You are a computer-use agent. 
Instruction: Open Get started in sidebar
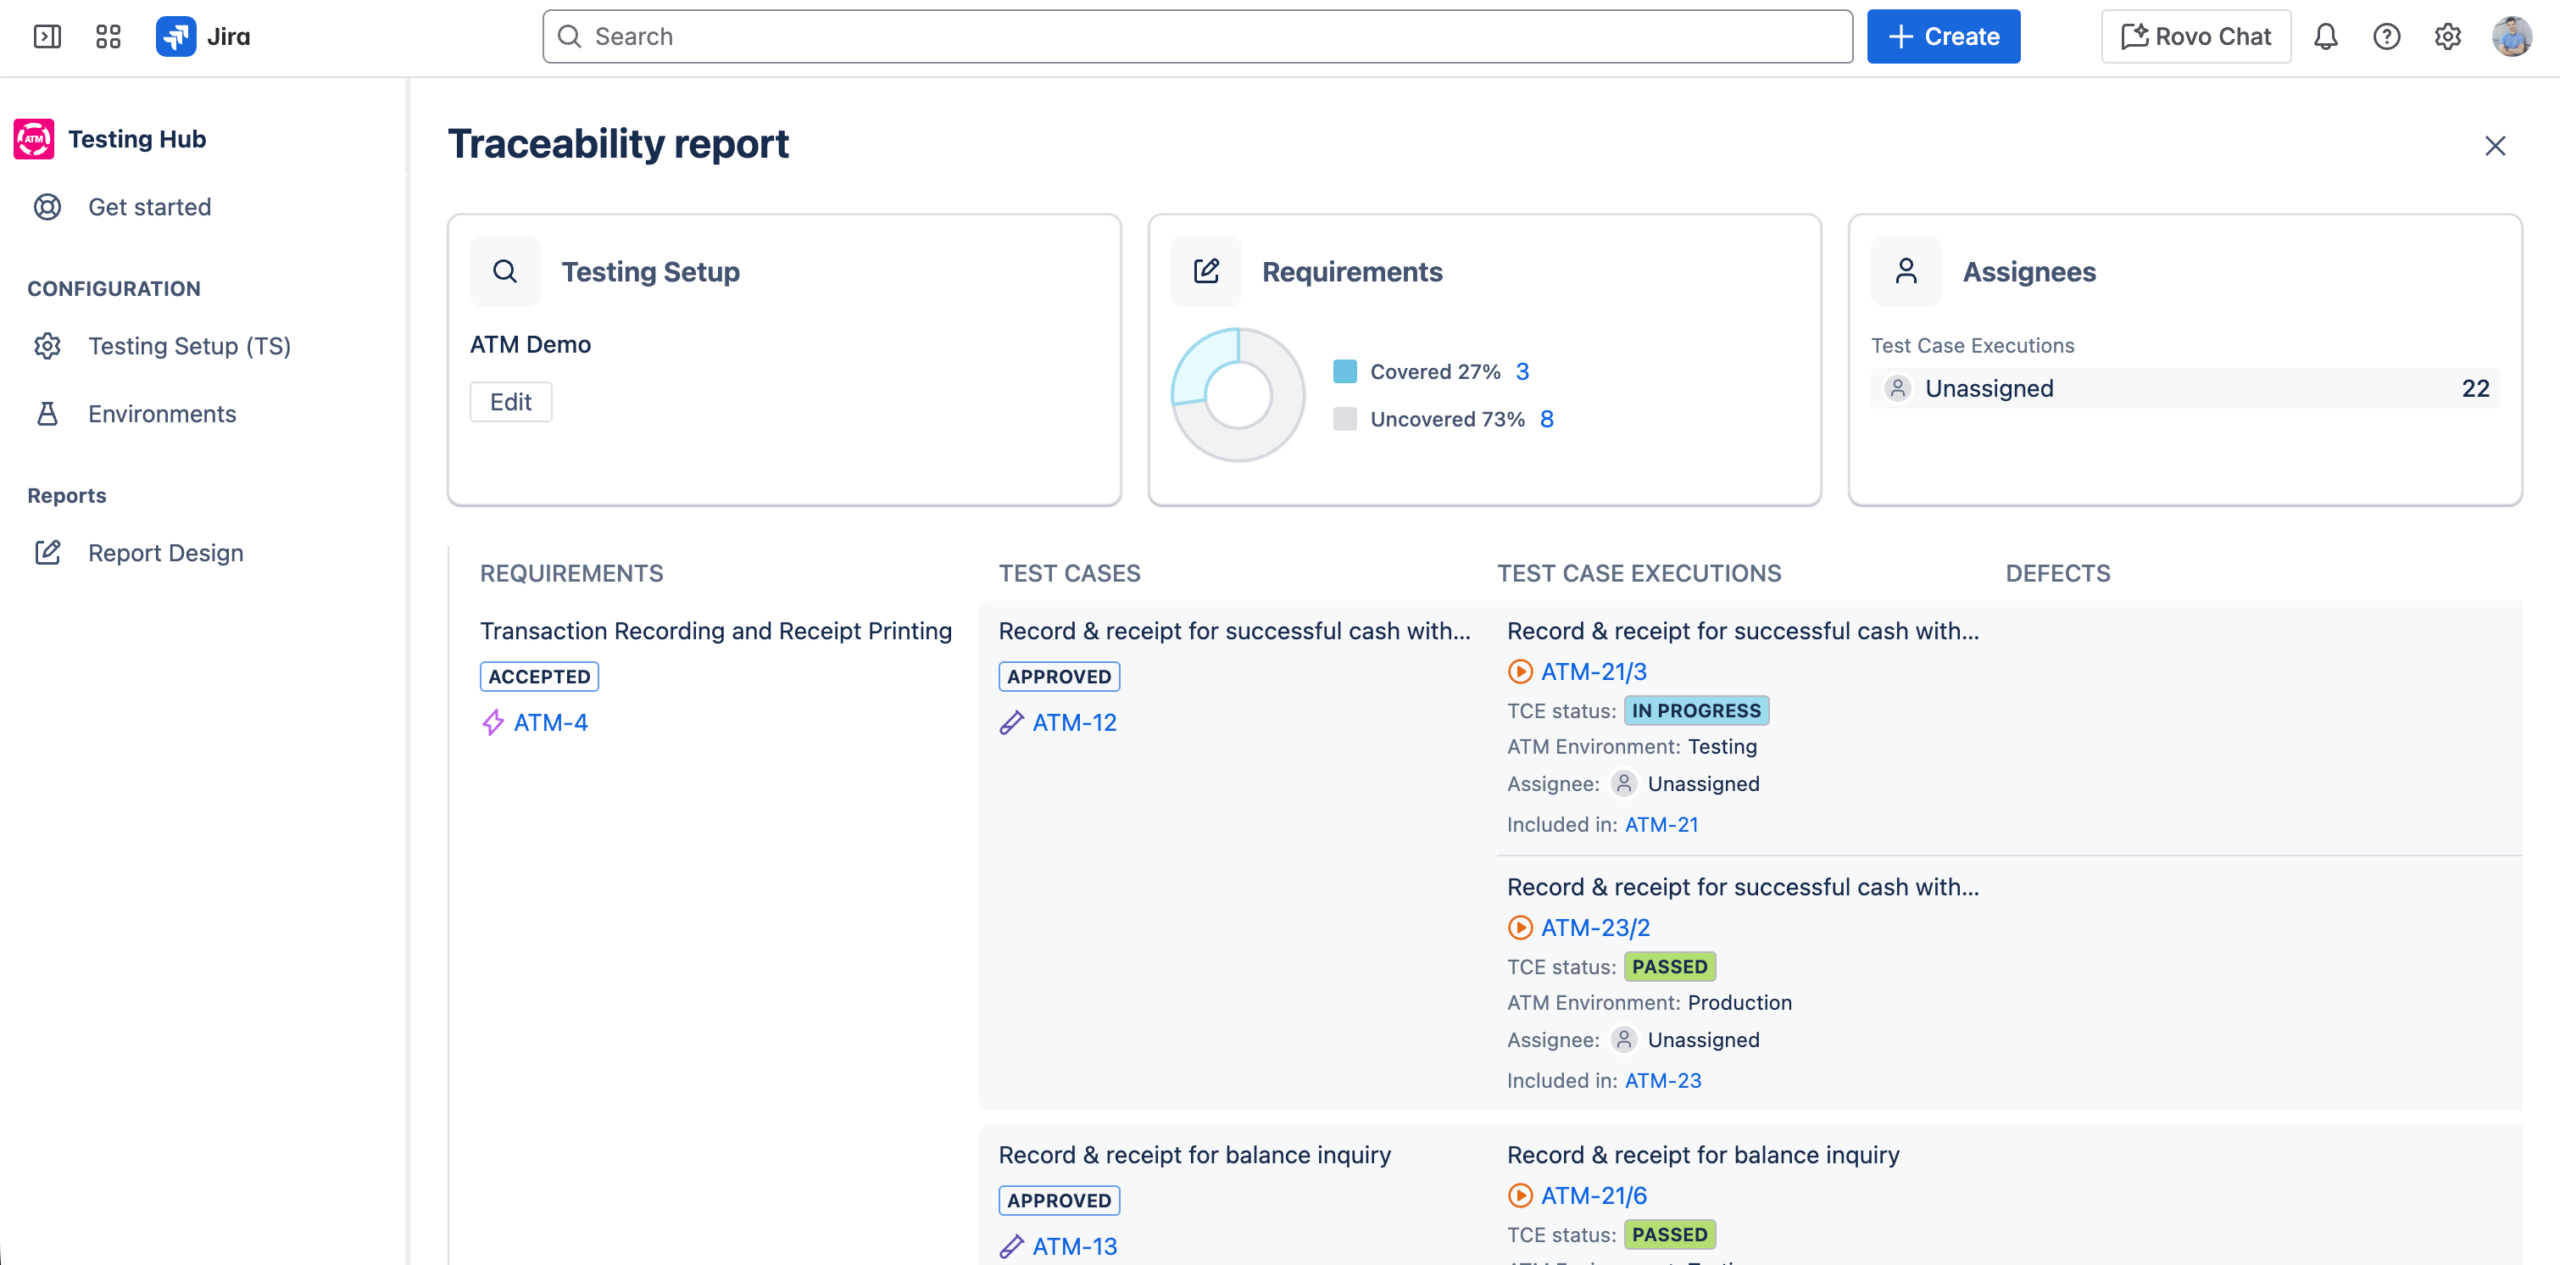[x=149, y=207]
